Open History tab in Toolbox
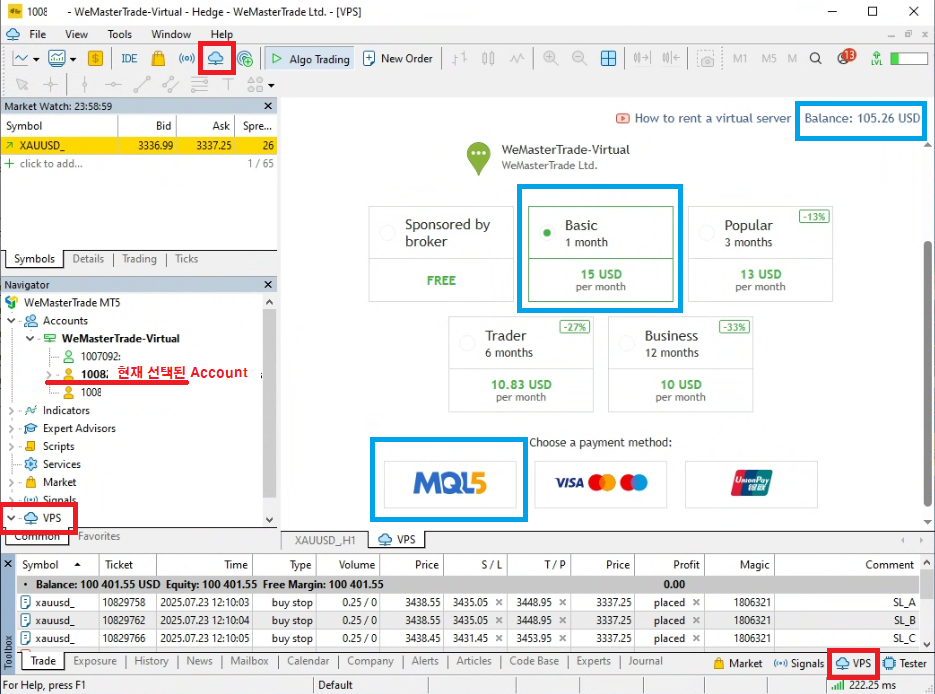935x694 pixels. (x=151, y=661)
